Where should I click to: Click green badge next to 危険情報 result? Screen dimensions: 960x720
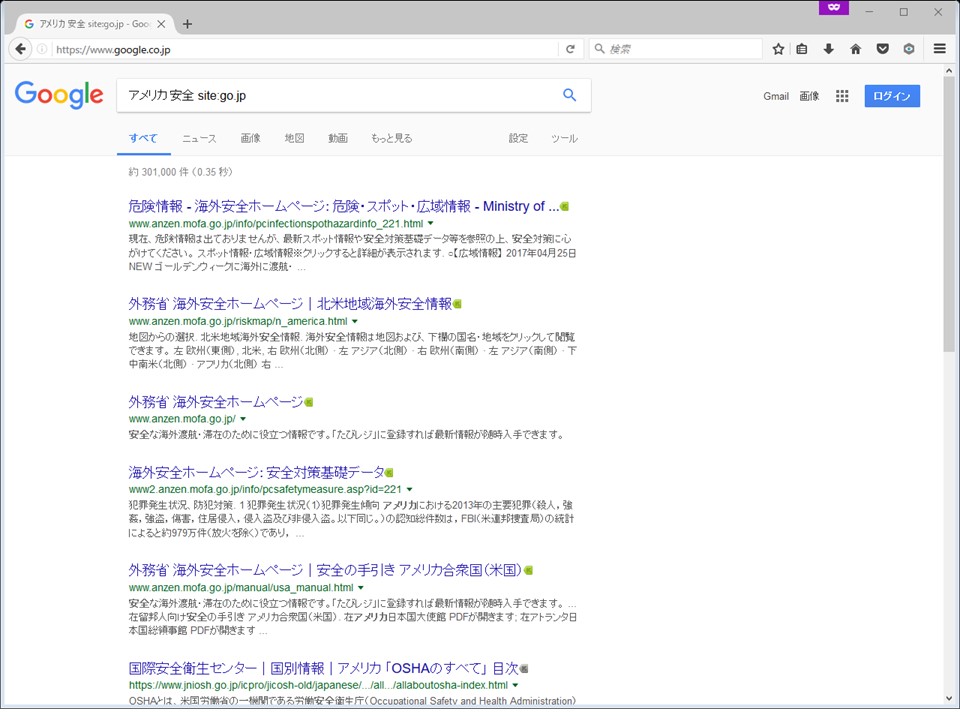pyautogui.click(x=564, y=207)
